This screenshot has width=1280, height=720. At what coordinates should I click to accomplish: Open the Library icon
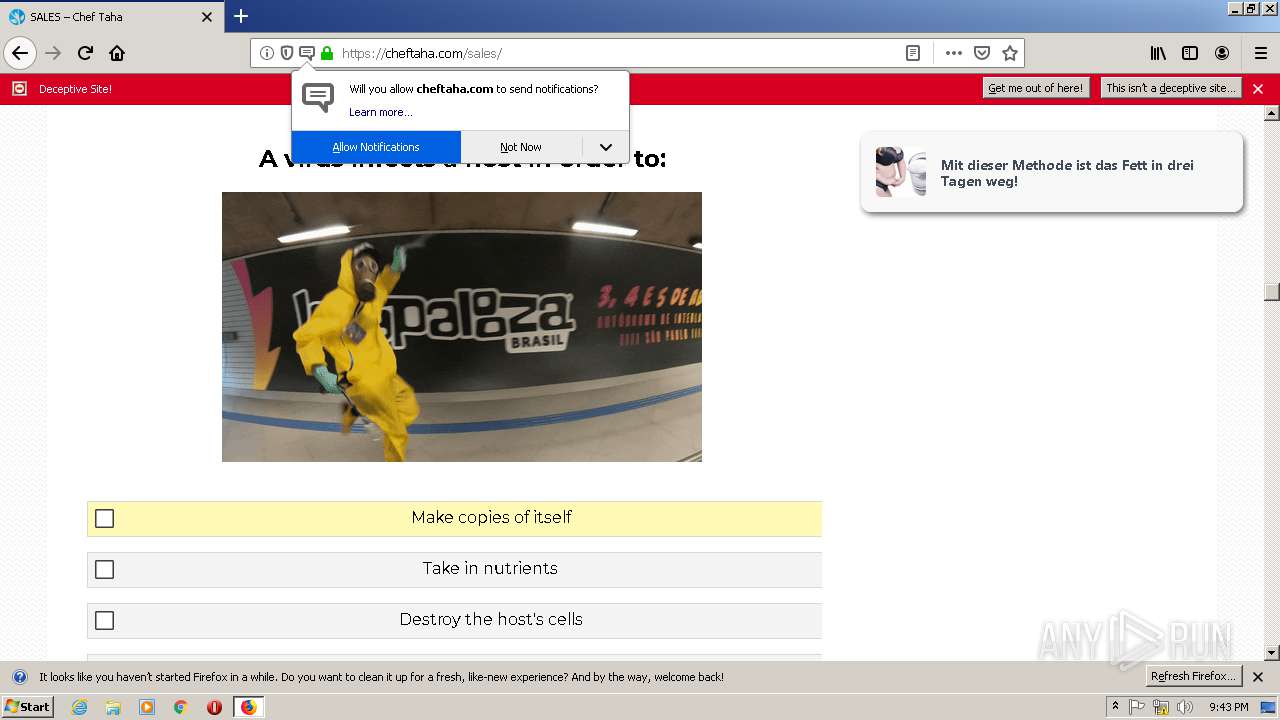click(1158, 53)
